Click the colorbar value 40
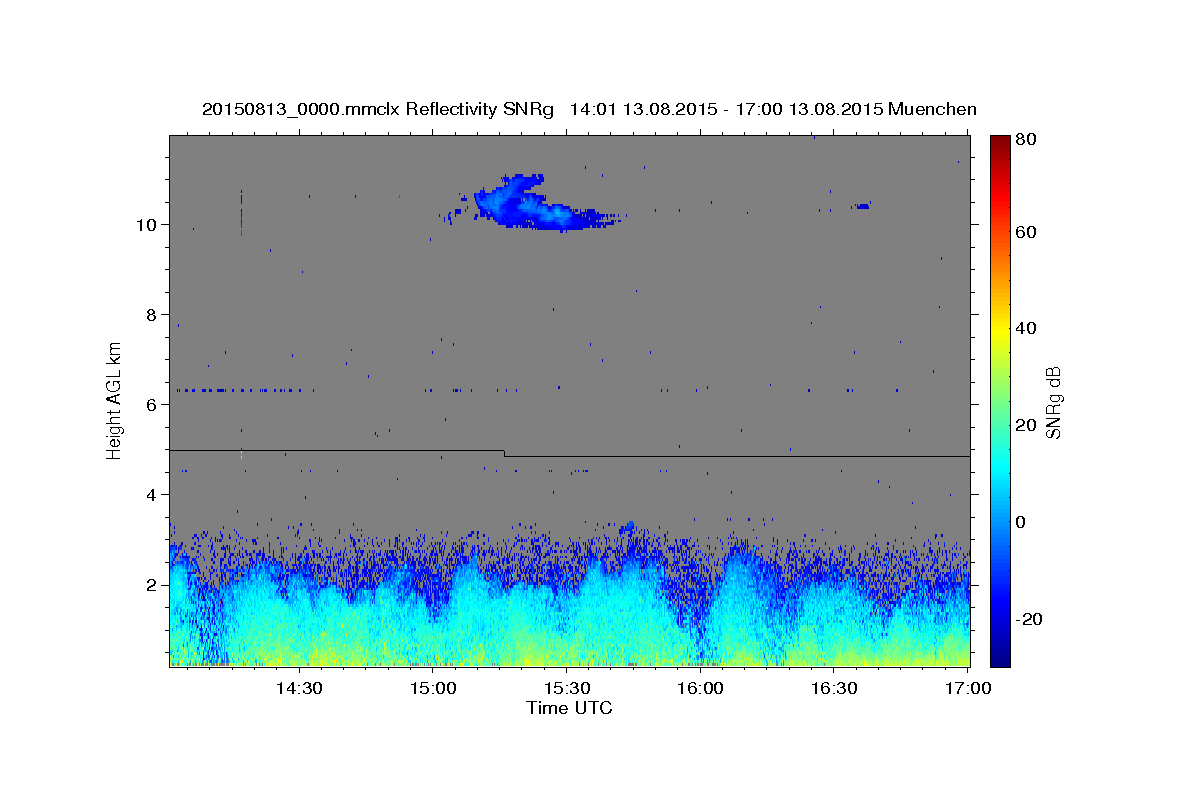 coord(1025,328)
